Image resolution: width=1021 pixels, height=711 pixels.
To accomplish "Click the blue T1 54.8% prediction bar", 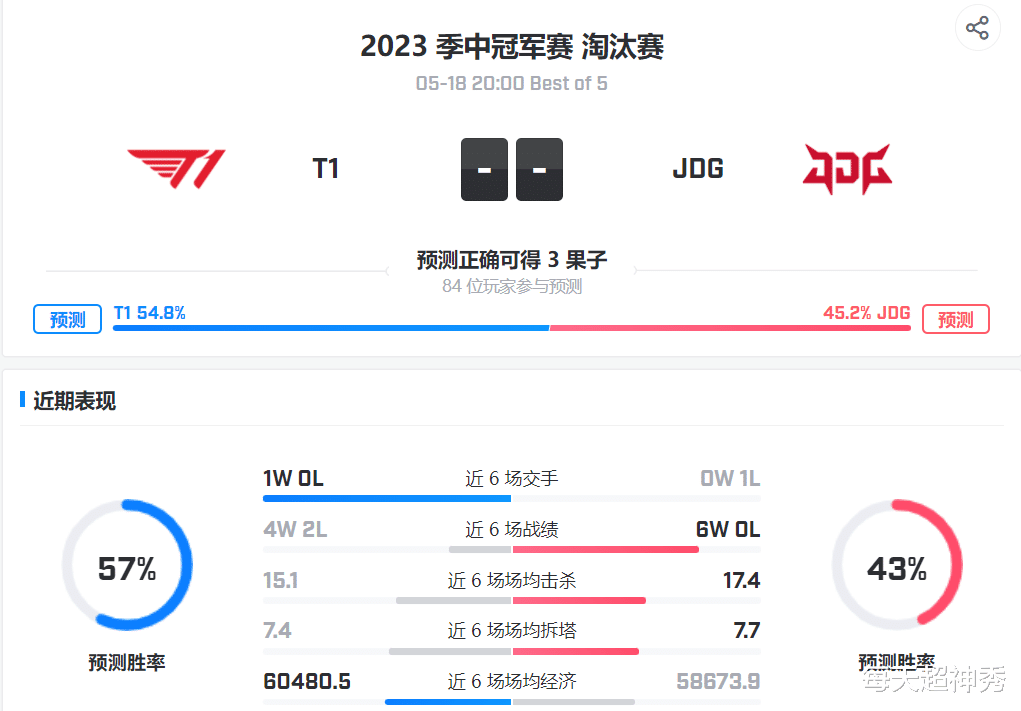I will (x=331, y=327).
